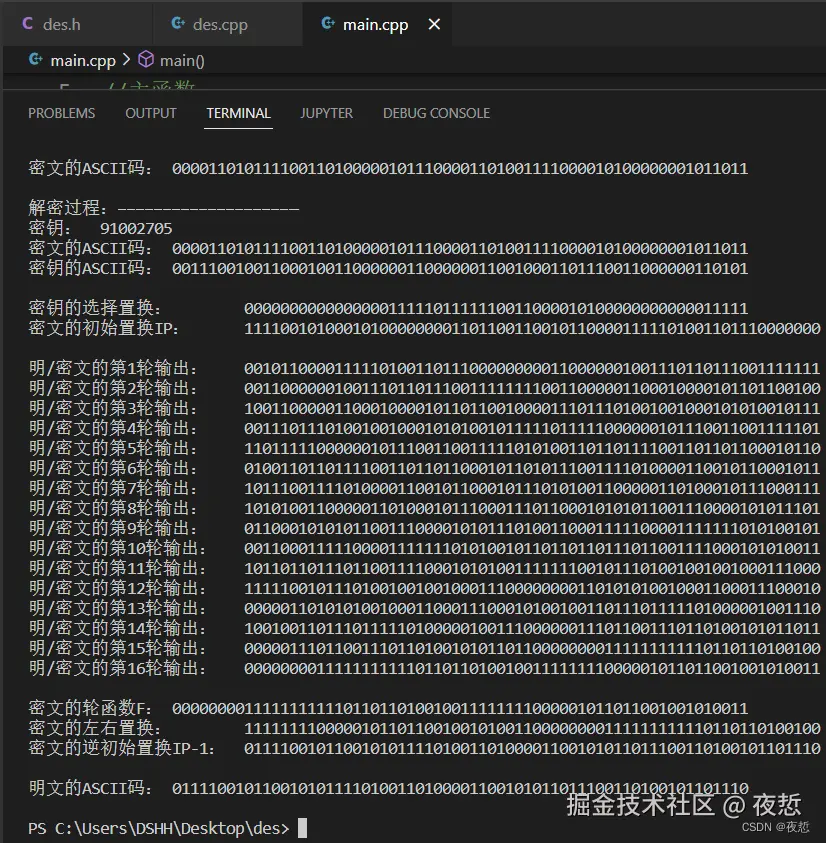Click the '密文的左右置换' line
826x843 pixels.
click(x=424, y=728)
